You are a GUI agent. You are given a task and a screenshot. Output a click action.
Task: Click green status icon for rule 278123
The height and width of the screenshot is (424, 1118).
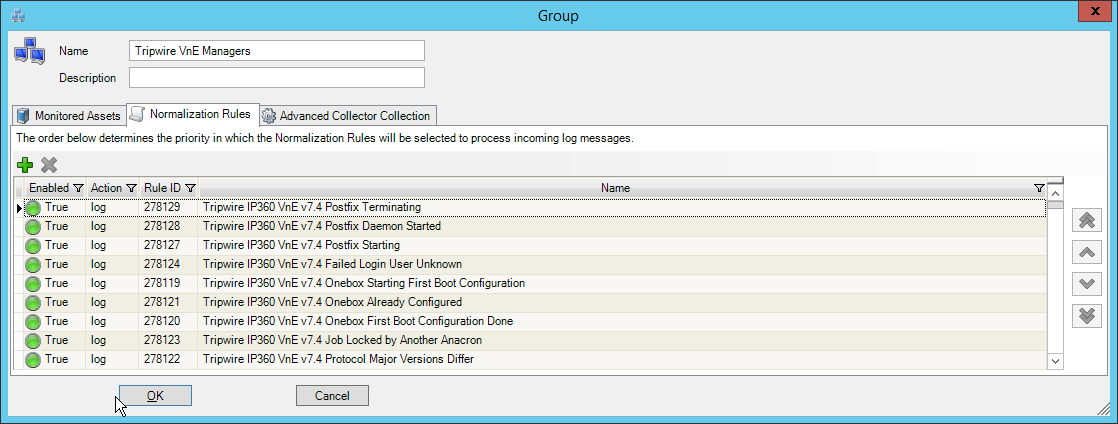pyautogui.click(x=34, y=341)
